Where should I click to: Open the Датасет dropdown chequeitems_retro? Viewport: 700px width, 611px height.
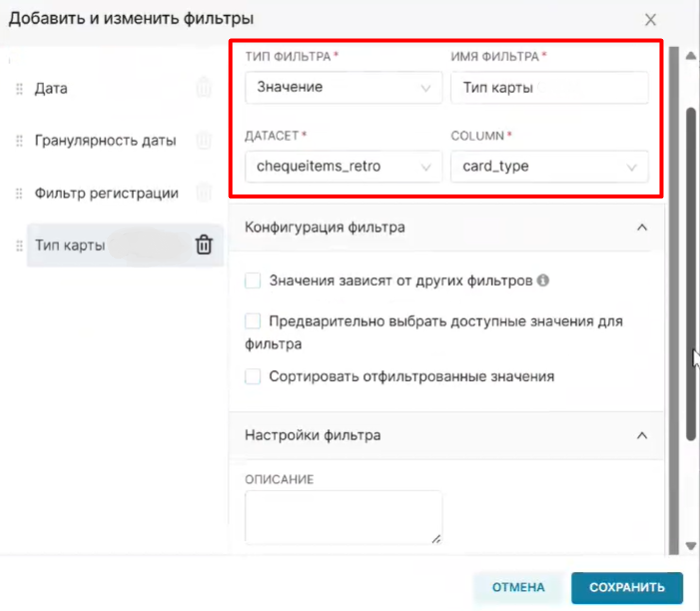[x=342, y=166]
